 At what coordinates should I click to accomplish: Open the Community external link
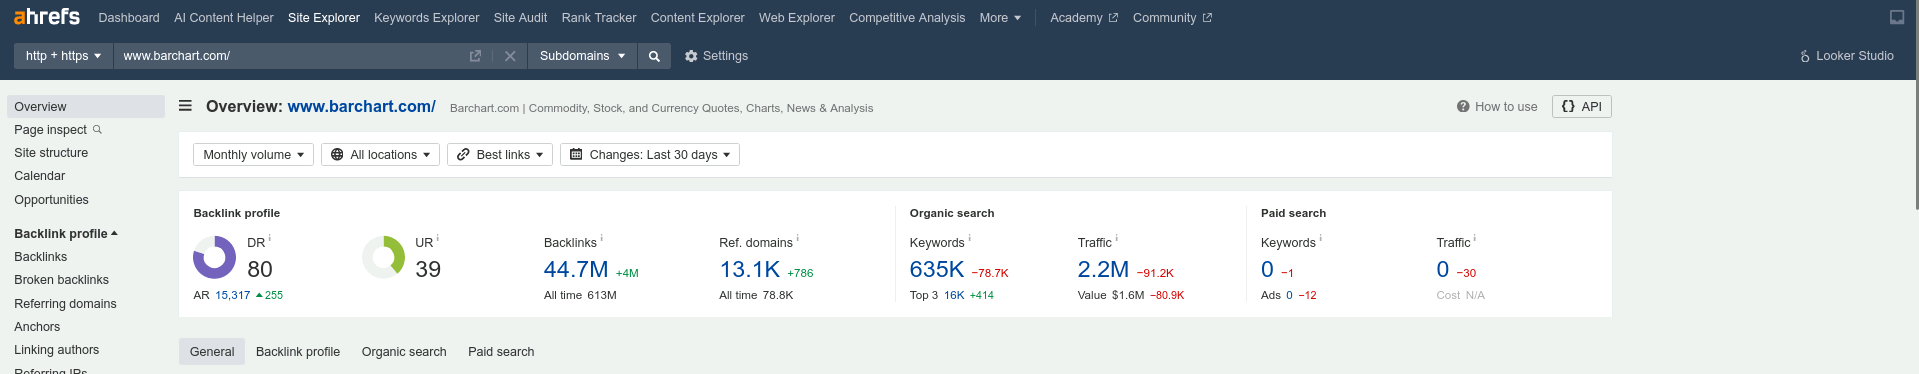click(1172, 18)
